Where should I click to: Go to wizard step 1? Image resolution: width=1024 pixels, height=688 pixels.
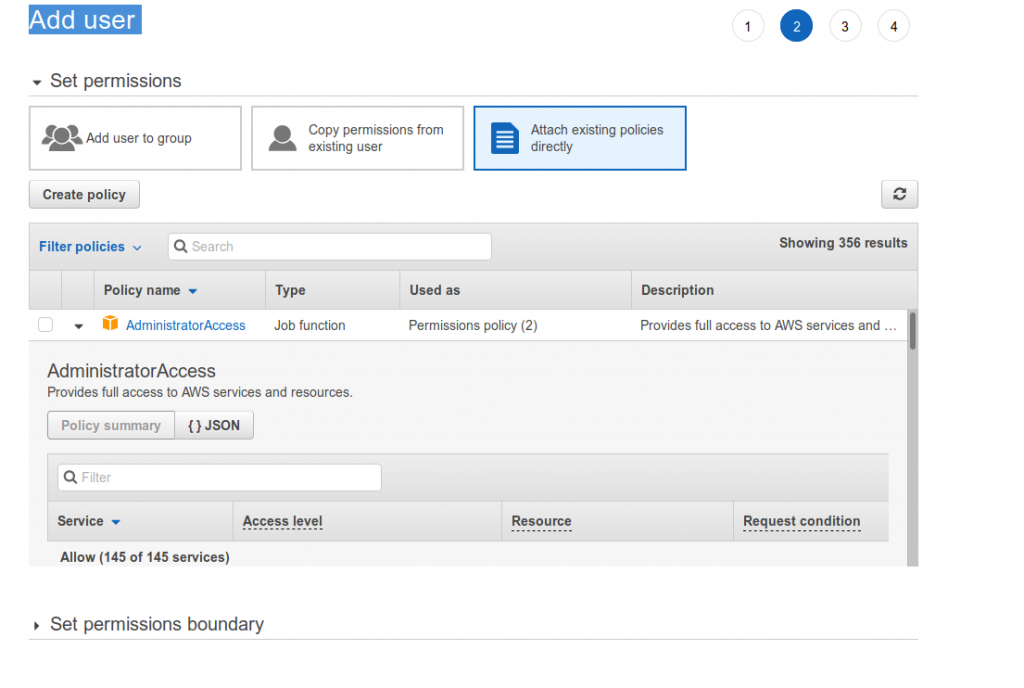[748, 27]
